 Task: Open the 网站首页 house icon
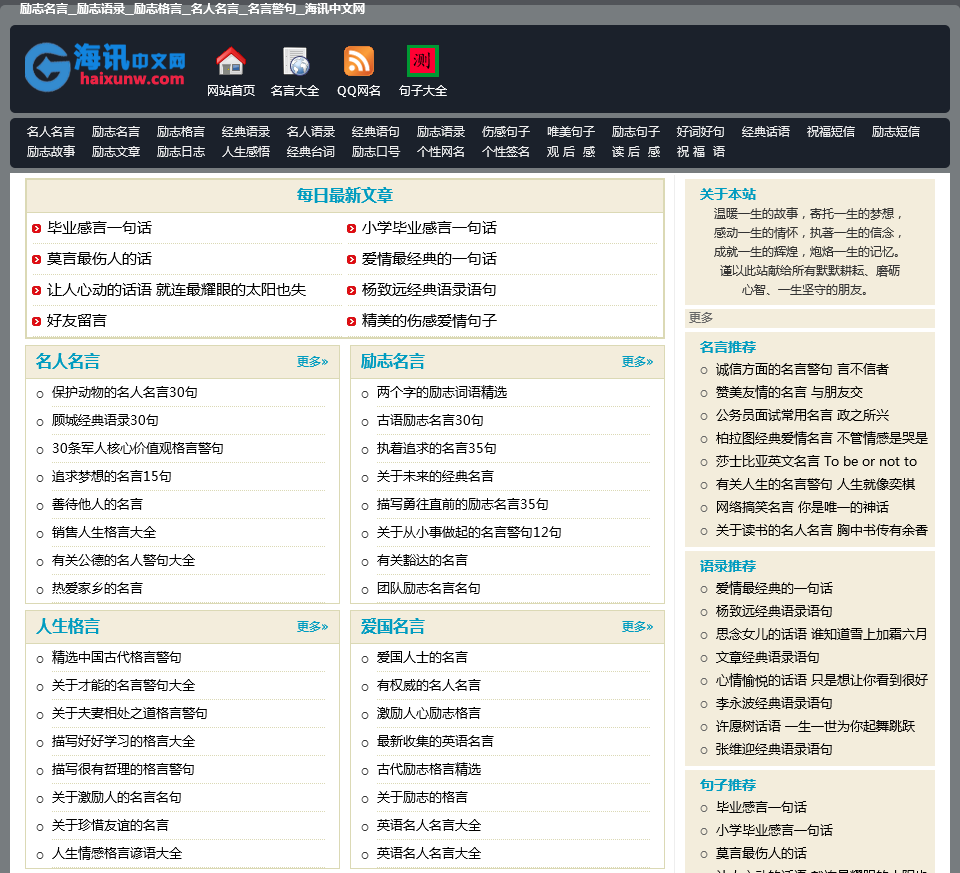click(231, 61)
